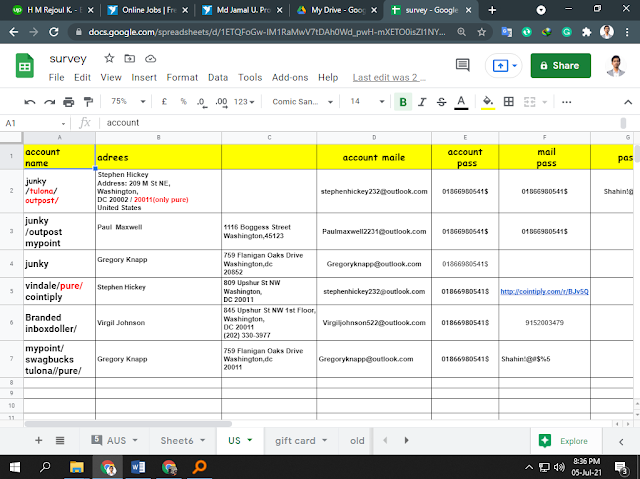
Task: Click the Redo icon in toolbar
Action: pyautogui.click(x=49, y=102)
